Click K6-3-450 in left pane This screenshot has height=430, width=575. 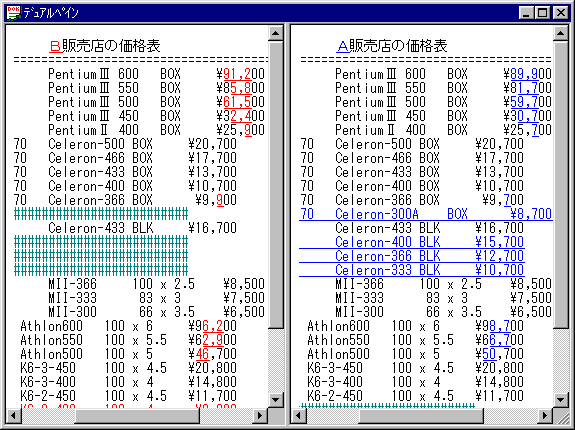(48, 368)
